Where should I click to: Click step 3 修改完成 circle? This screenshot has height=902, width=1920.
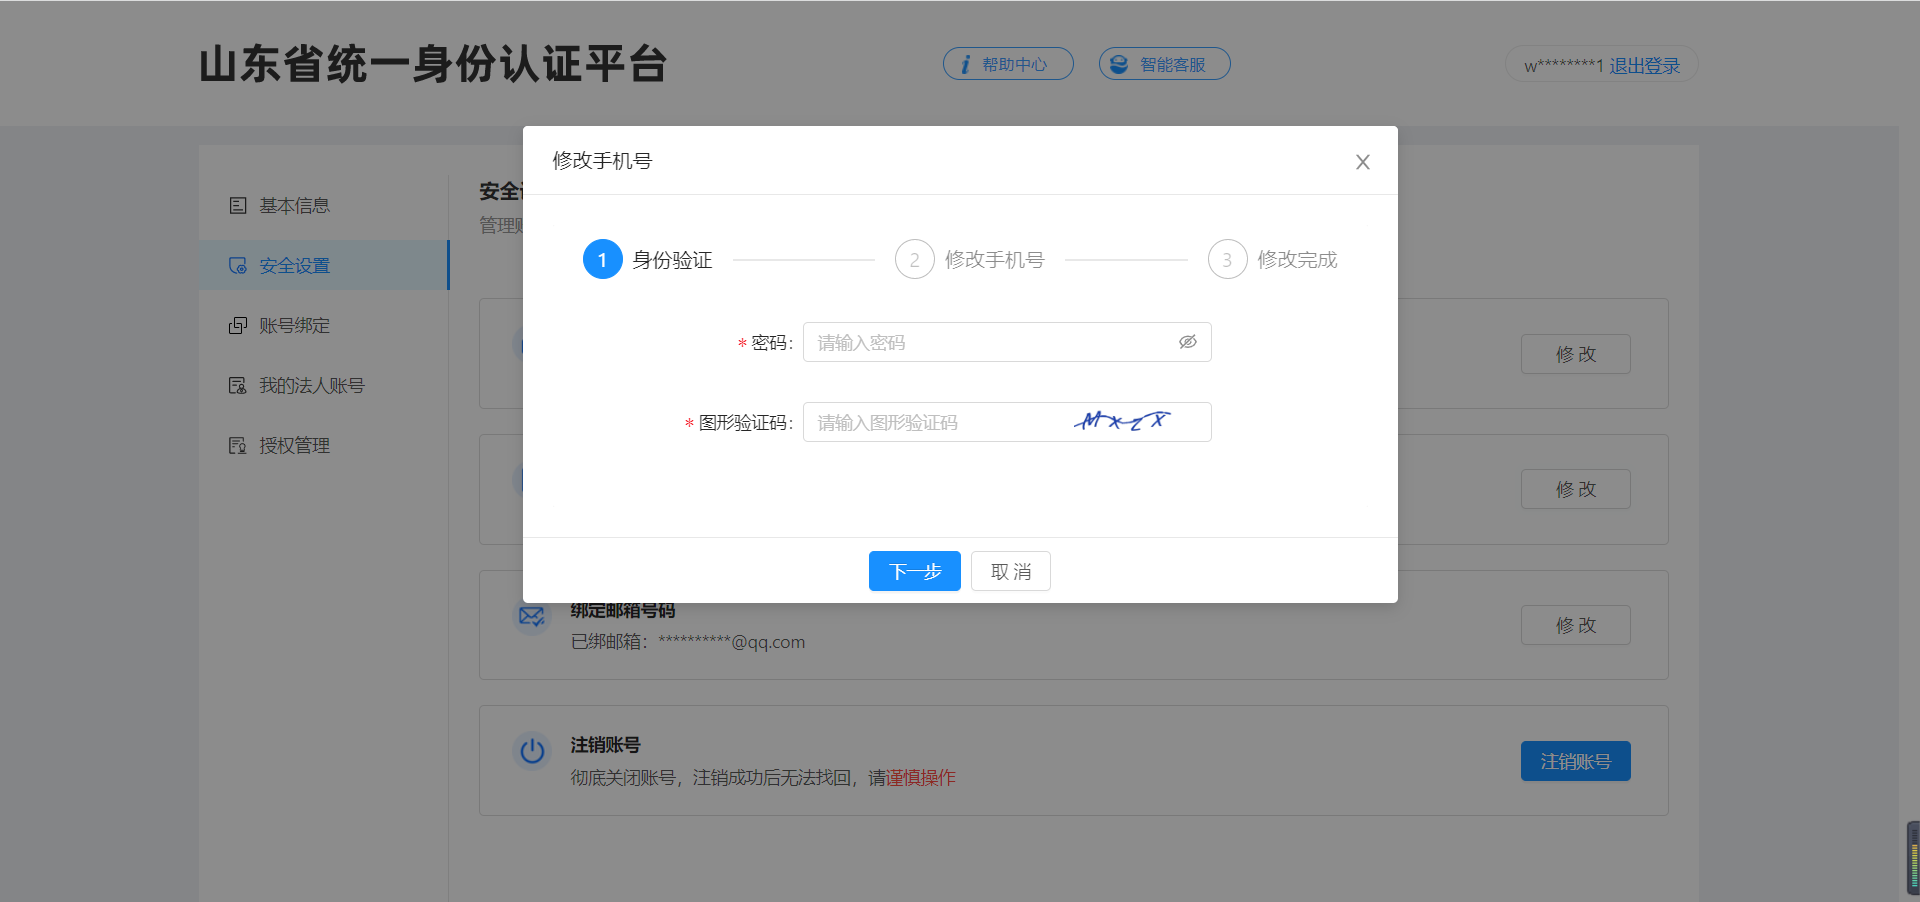coord(1227,259)
